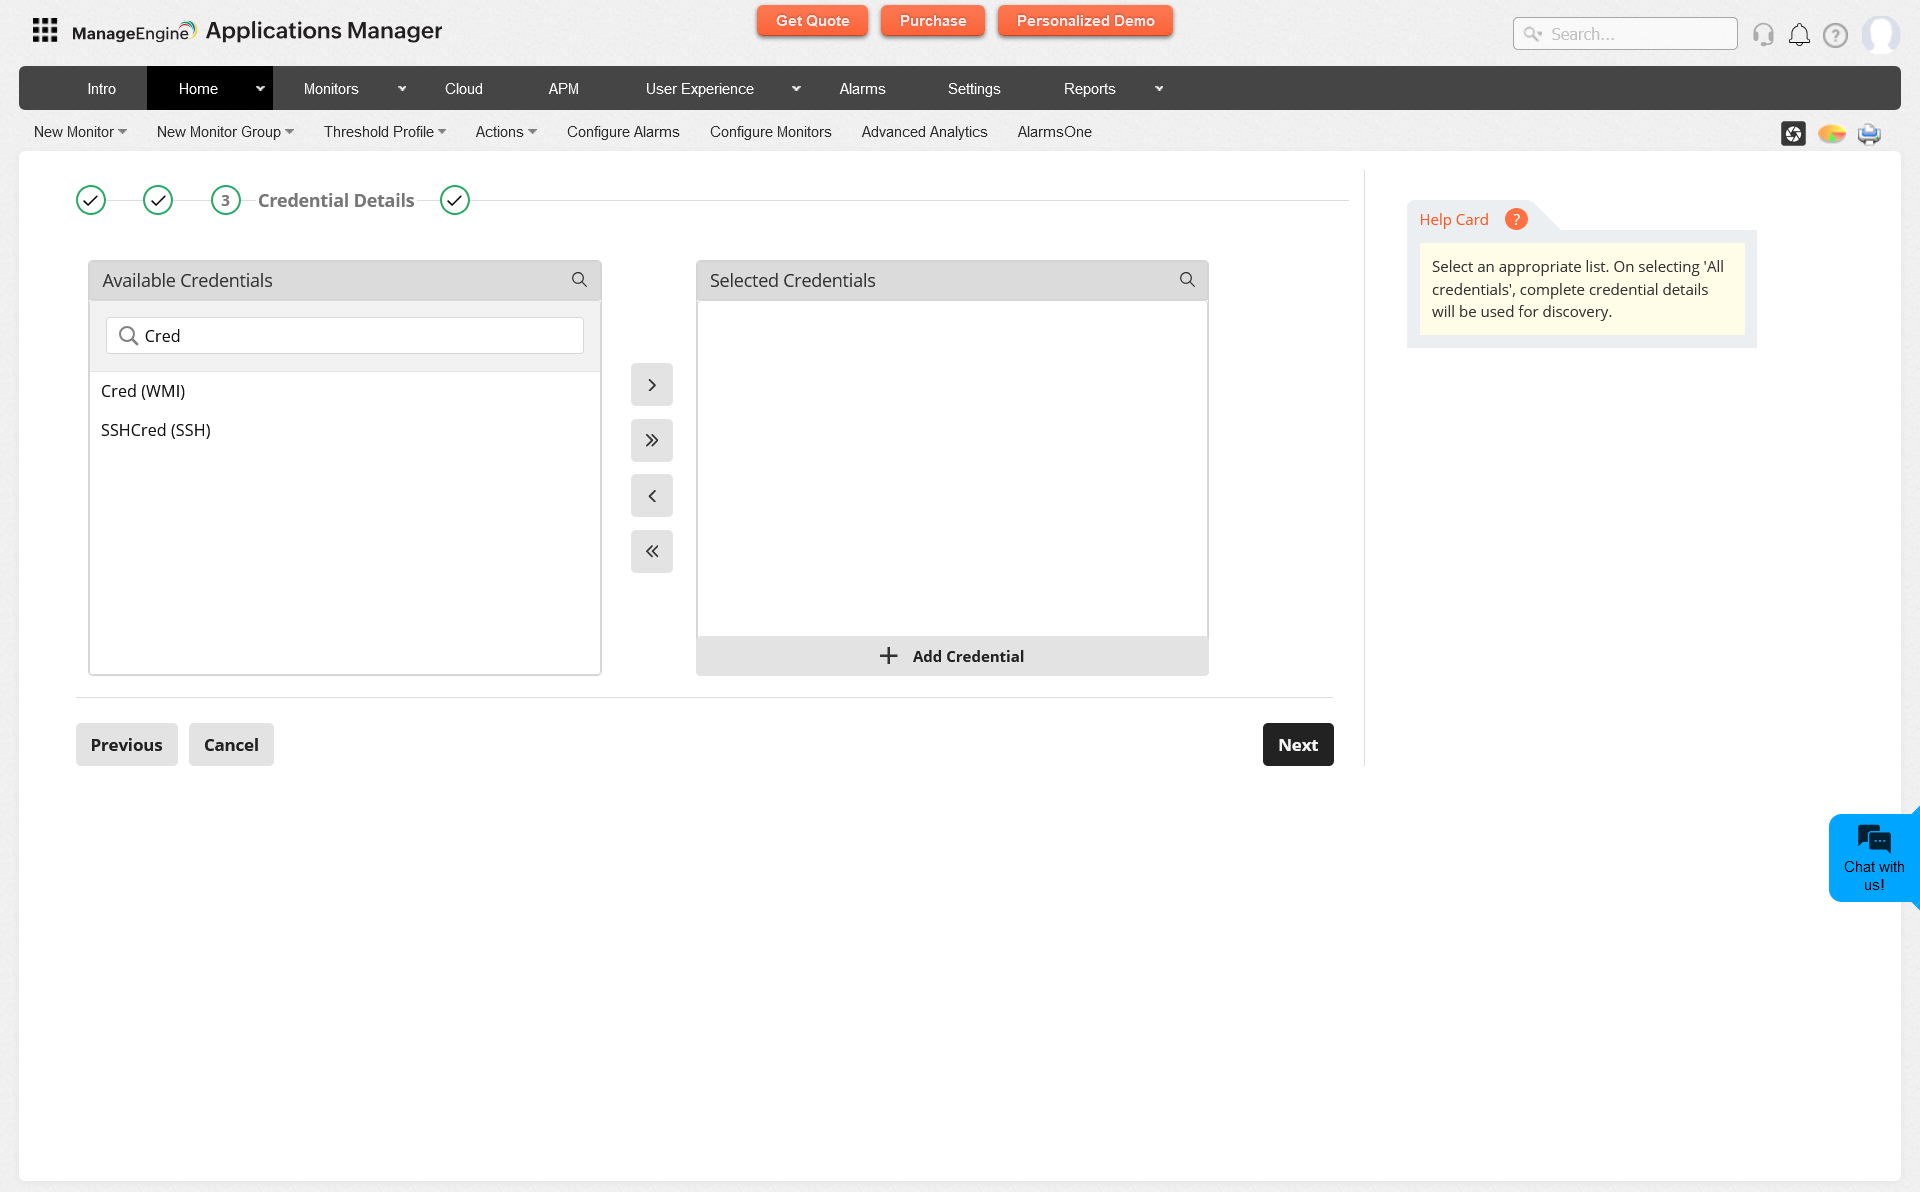
Task: Click the pie chart icon in toolbar
Action: 1831,133
